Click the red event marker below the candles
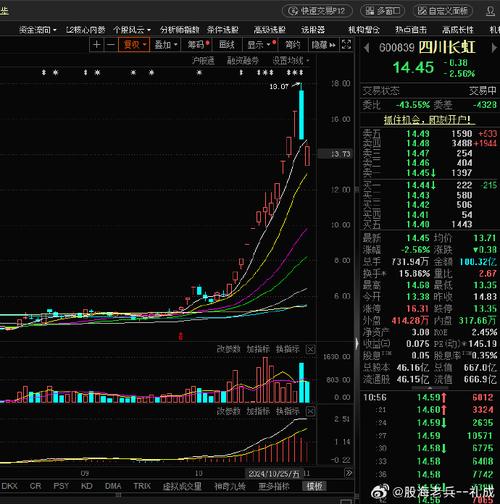The width and height of the screenshot is (500, 504). tap(181, 336)
